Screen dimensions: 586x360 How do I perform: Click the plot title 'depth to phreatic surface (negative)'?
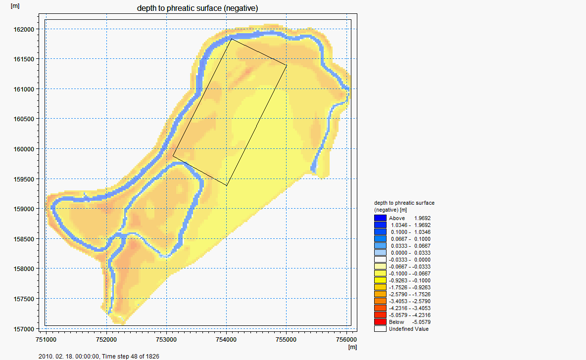click(x=197, y=8)
